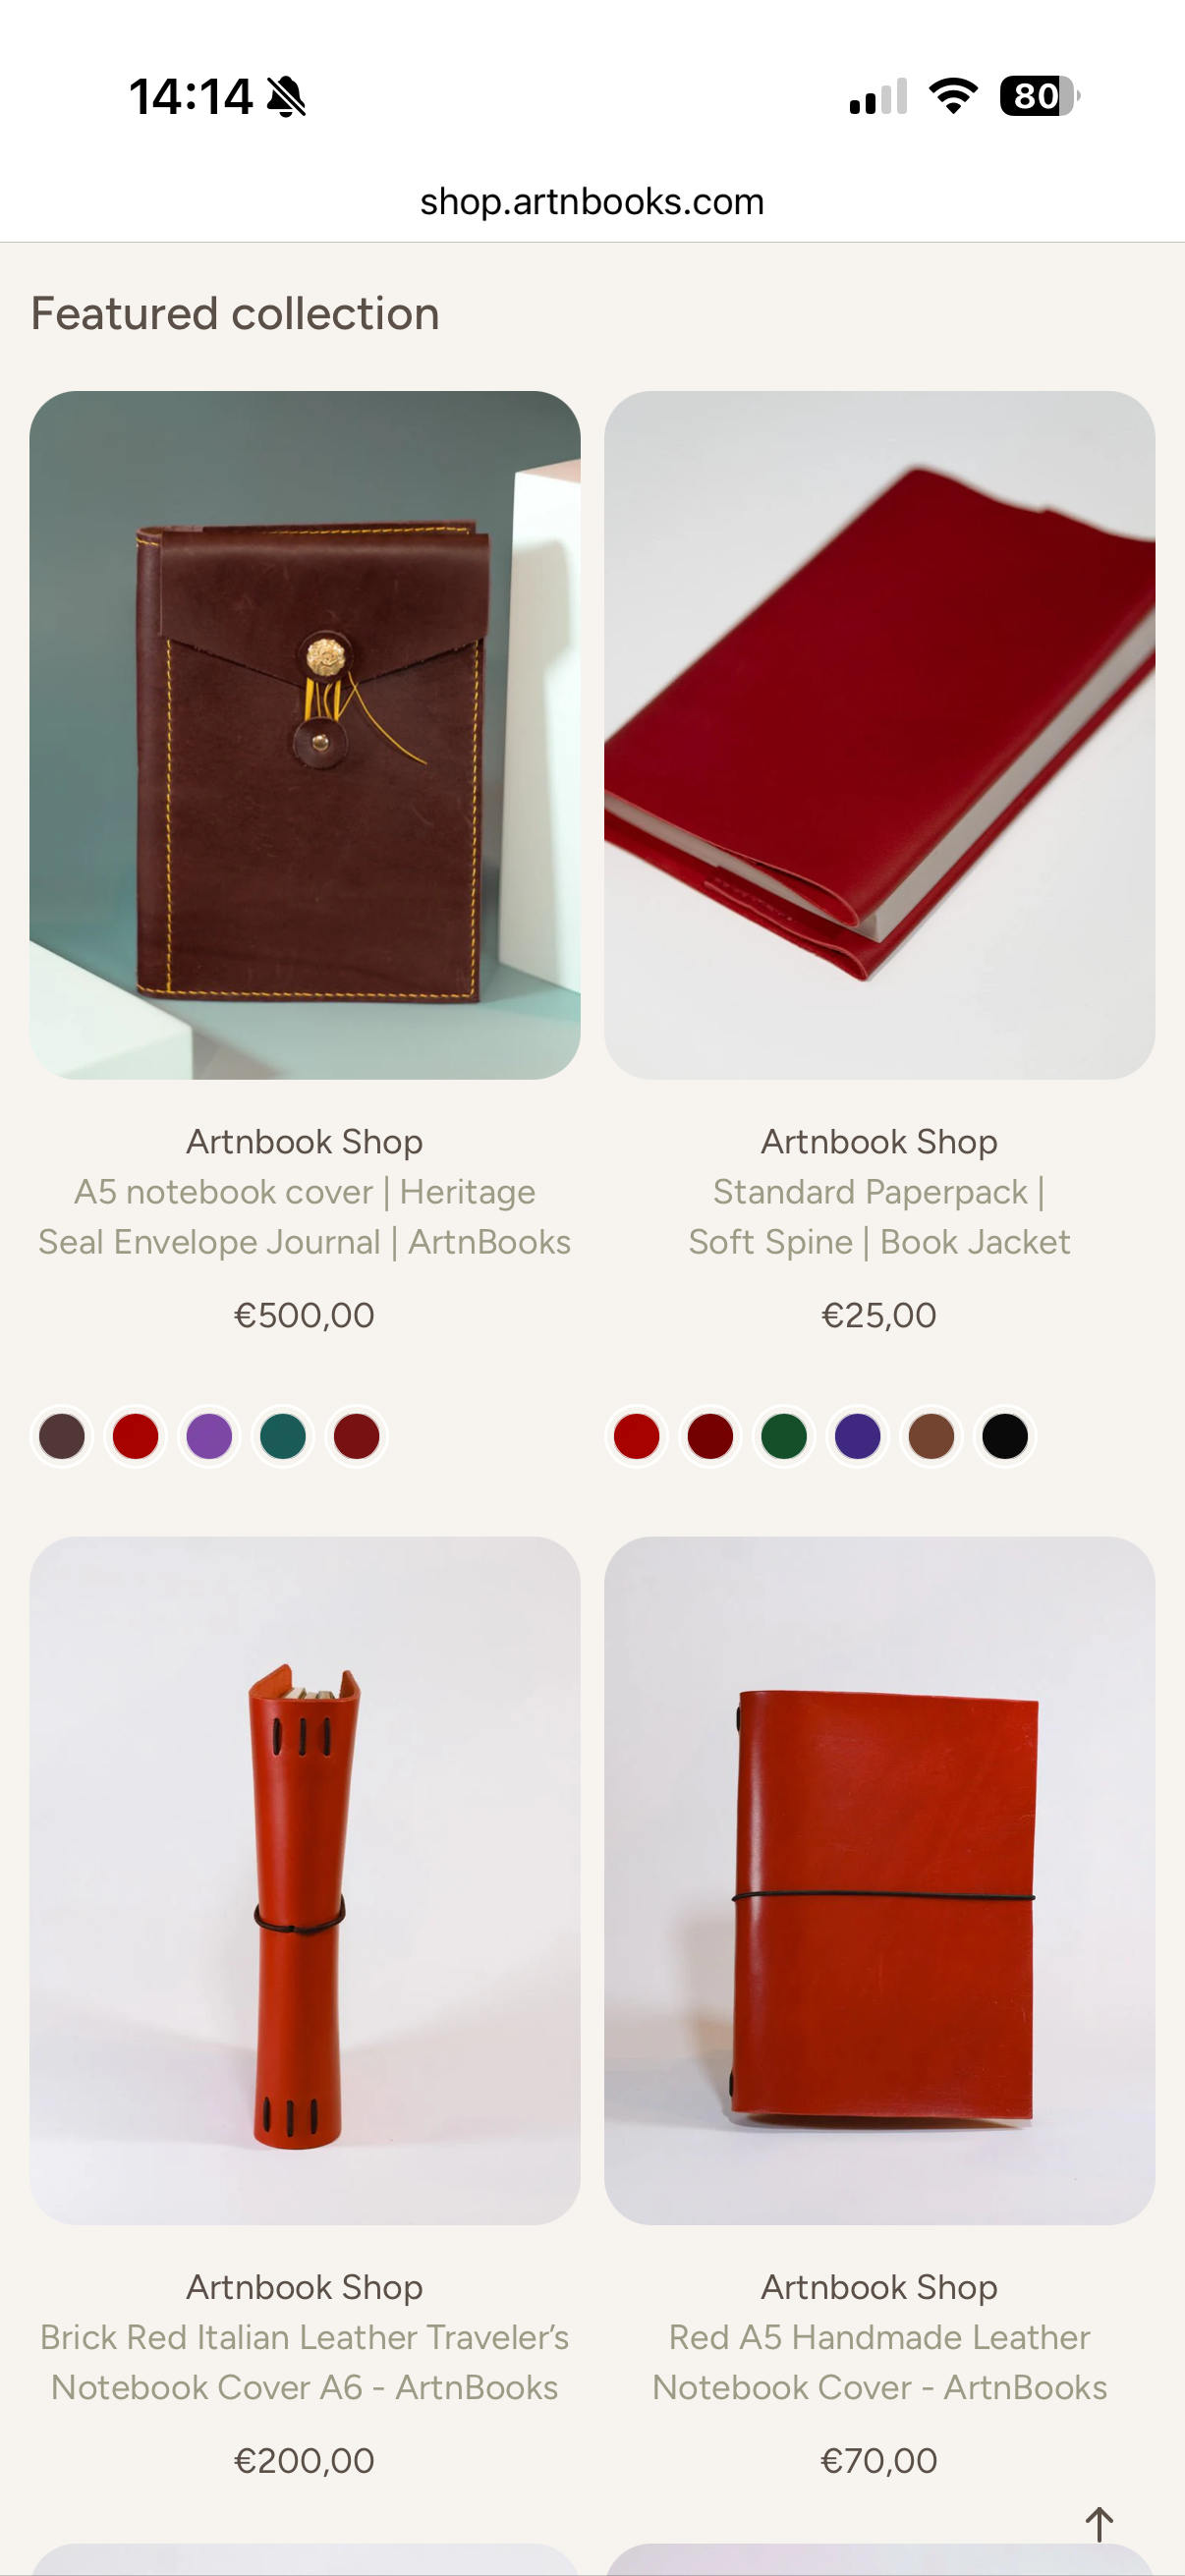Image resolution: width=1185 pixels, height=2576 pixels.
Task: Pick the black swatch for Standard Paperpack
Action: [x=1005, y=1437]
